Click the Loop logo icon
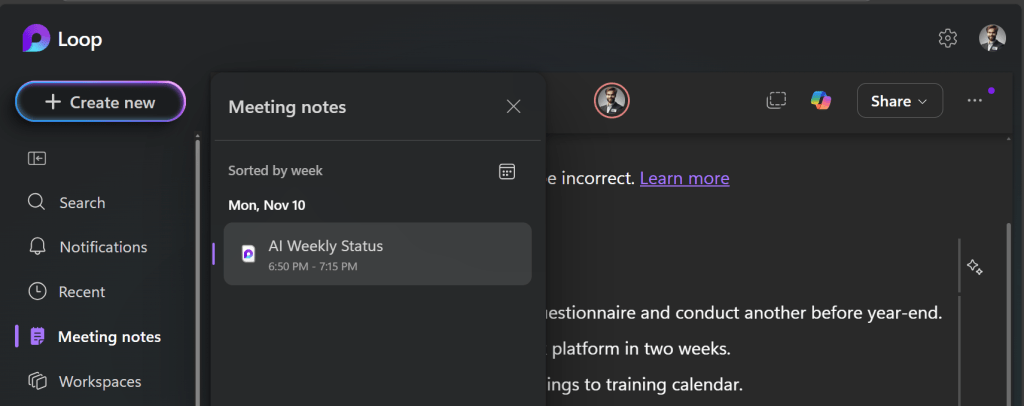This screenshot has height=406, width=1024. pos(36,39)
